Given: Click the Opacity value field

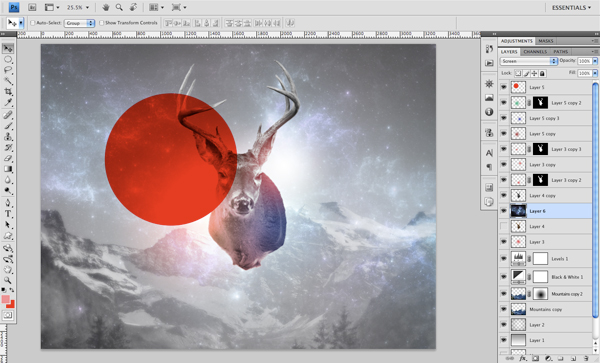Looking at the screenshot, I should 584,61.
